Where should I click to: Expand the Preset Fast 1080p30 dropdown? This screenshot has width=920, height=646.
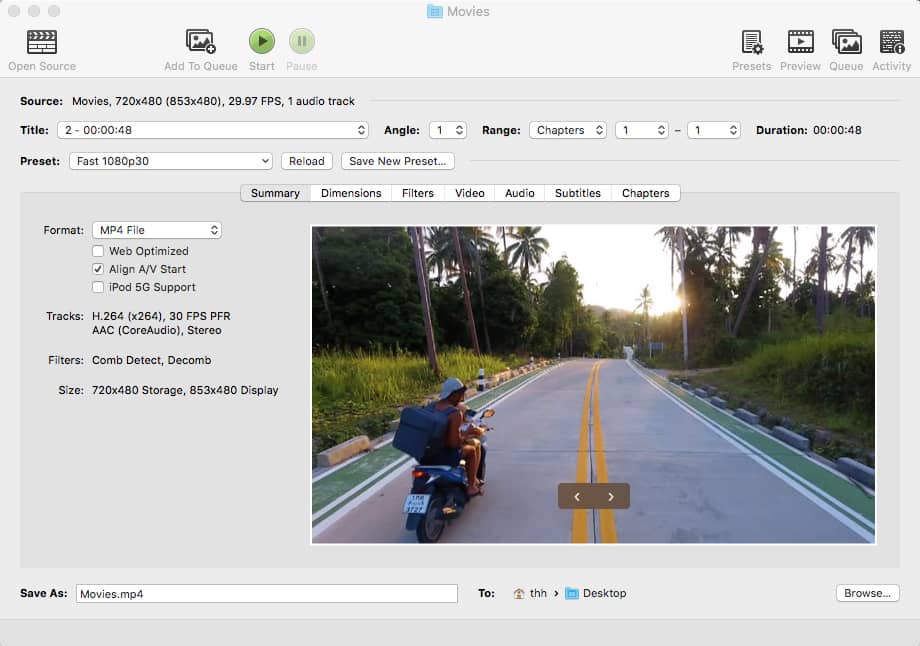[171, 161]
